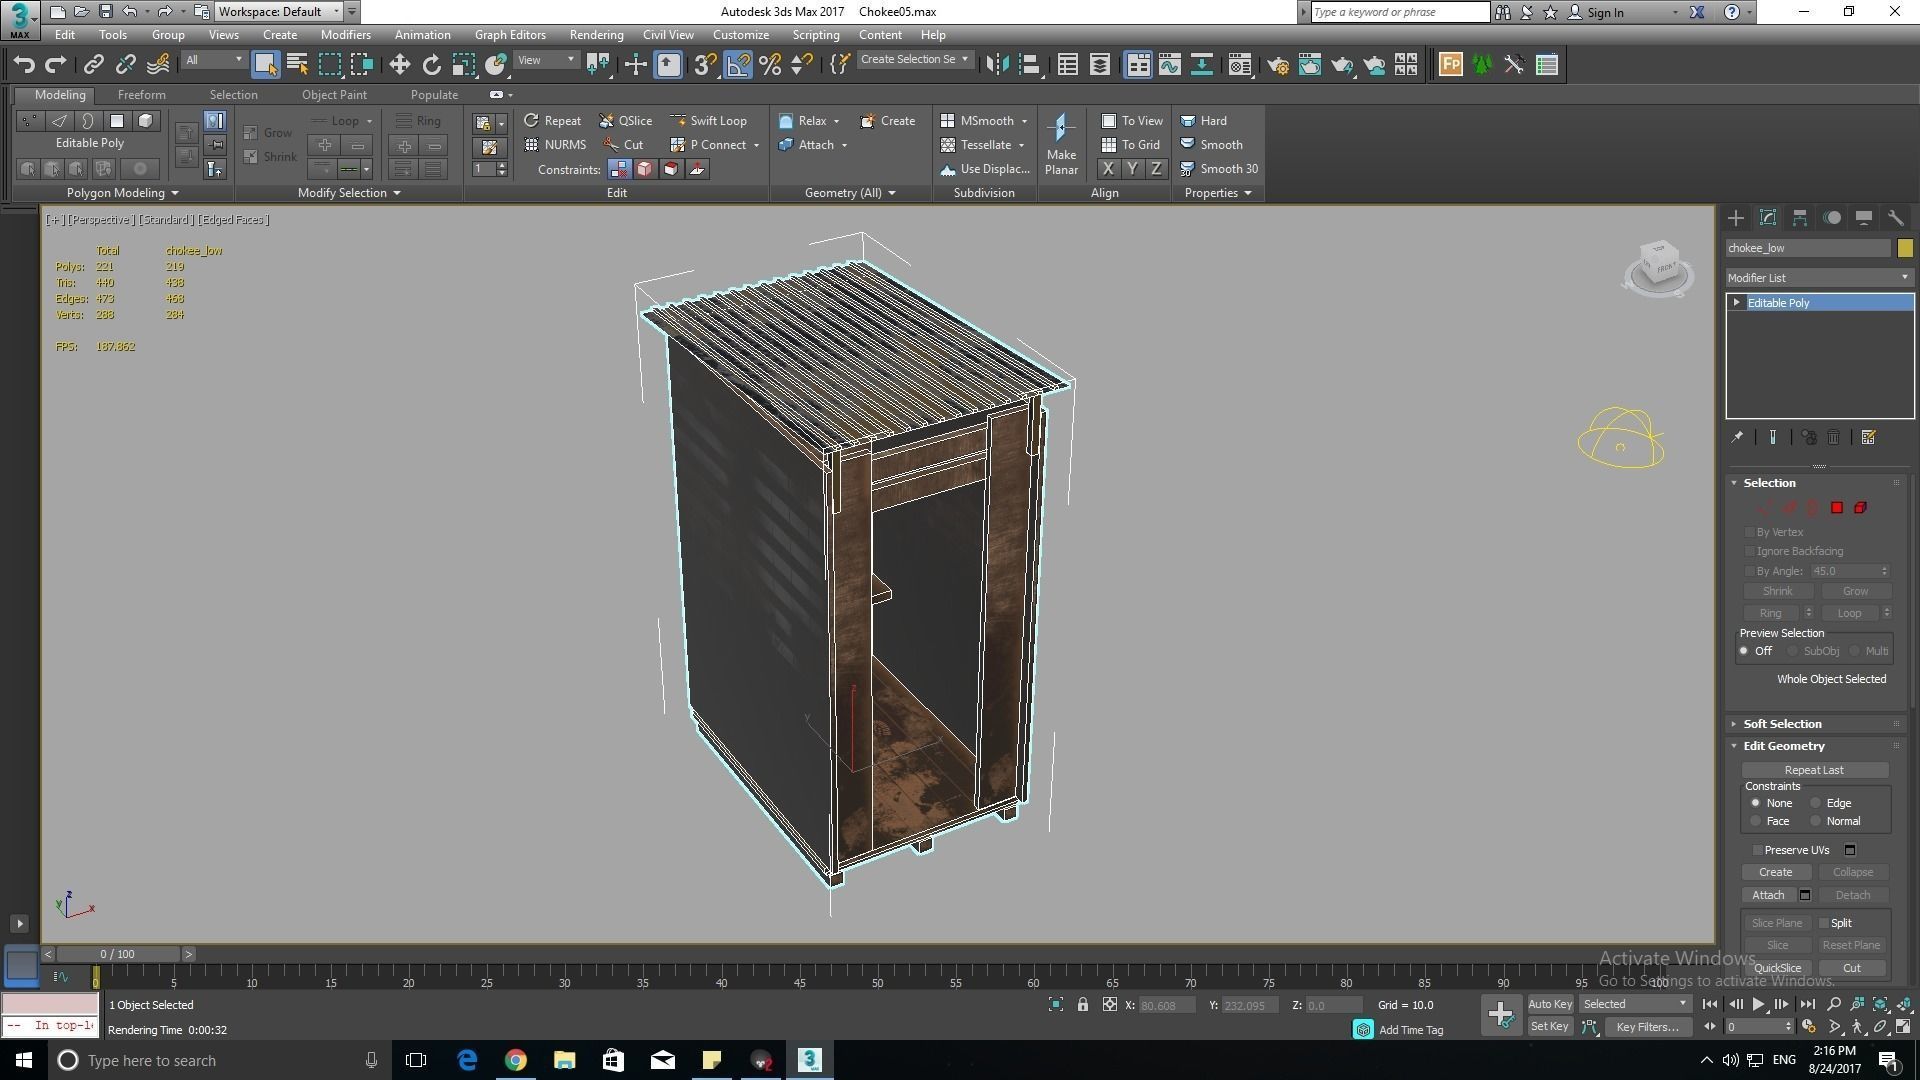Click the QSlice tool in ribbon
The height and width of the screenshot is (1080, 1920).
tap(625, 121)
